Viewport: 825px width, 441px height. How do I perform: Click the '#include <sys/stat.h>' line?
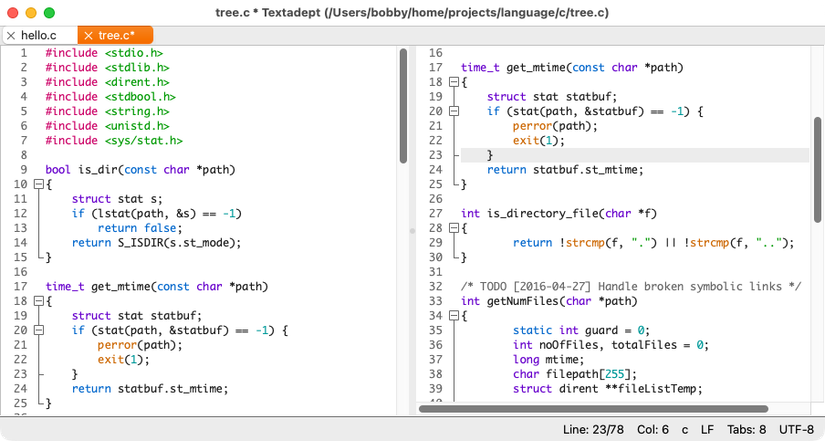tap(114, 141)
